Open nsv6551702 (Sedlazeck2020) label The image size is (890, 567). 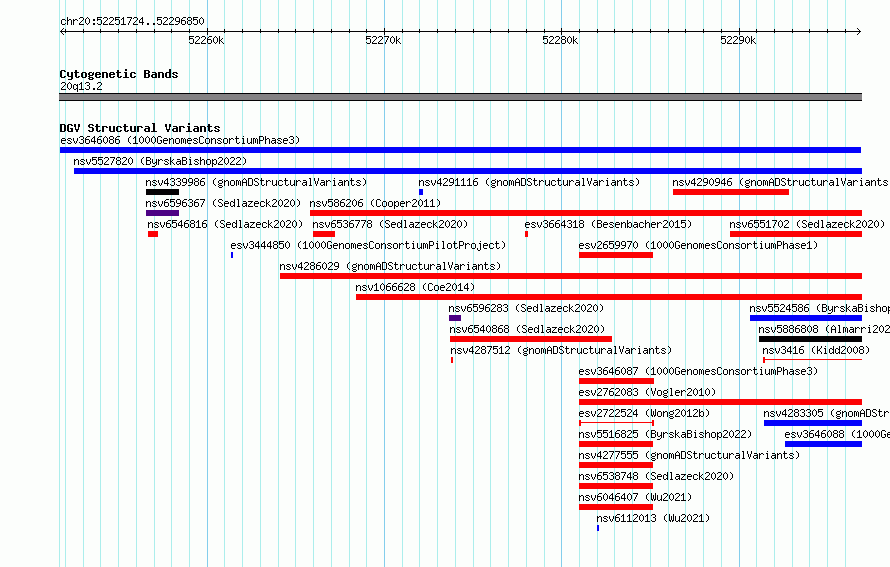[x=807, y=224]
